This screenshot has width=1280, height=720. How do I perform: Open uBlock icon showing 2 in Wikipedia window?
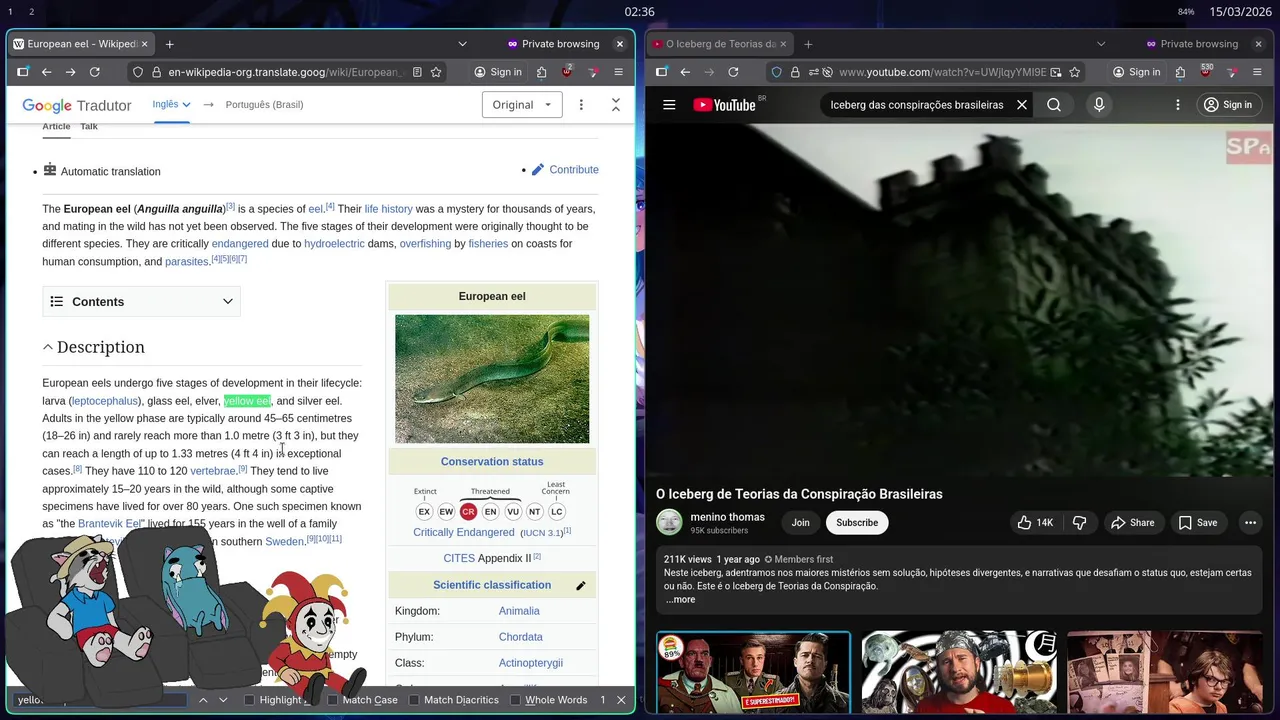(x=567, y=72)
